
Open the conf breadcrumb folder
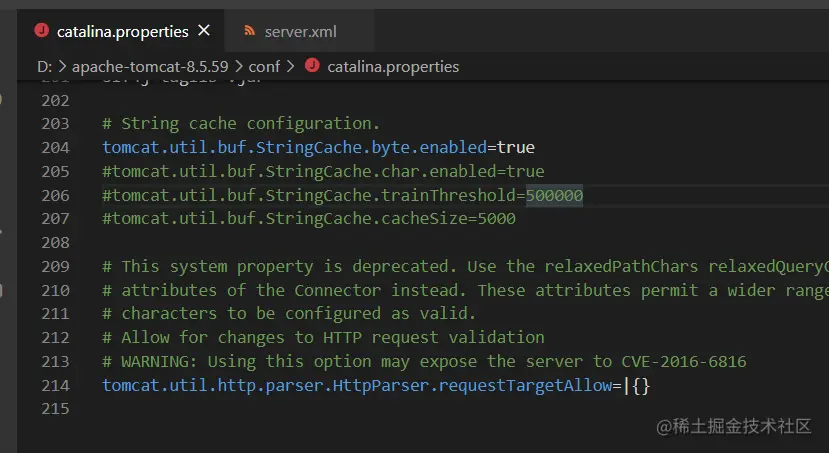coord(264,67)
